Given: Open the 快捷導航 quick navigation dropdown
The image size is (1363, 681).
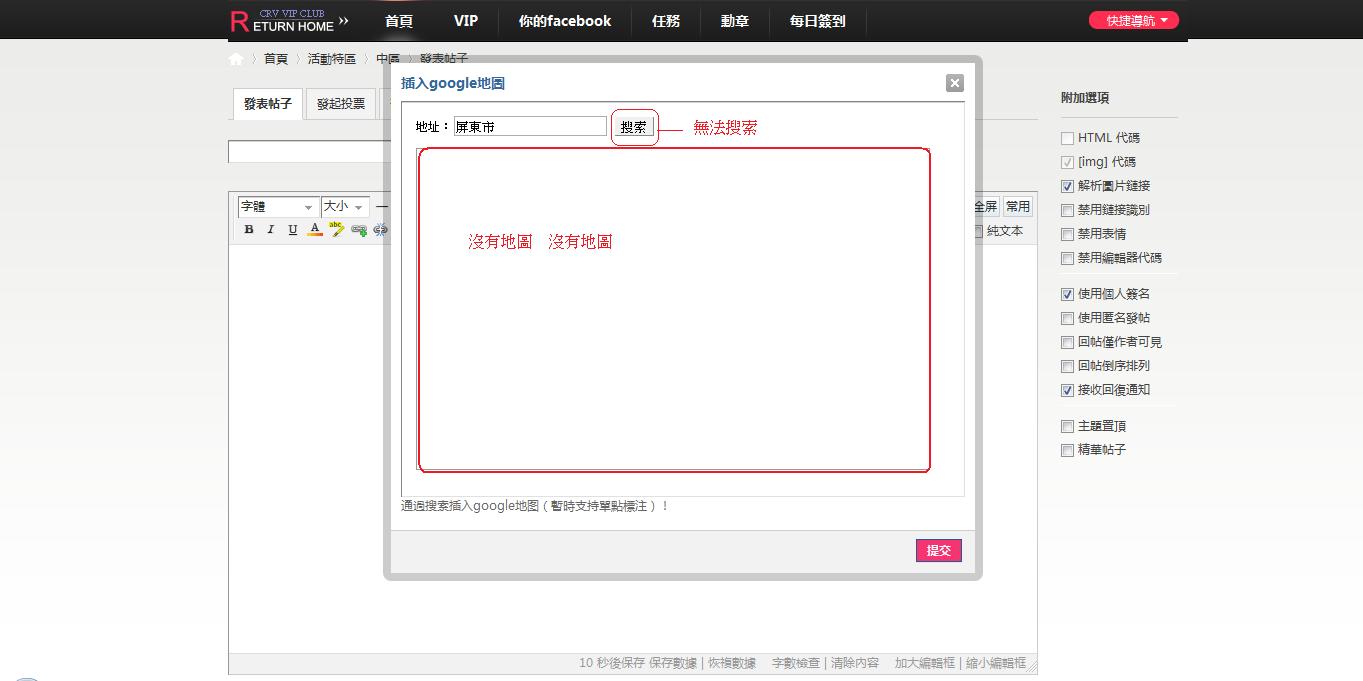Looking at the screenshot, I should coord(1133,19).
